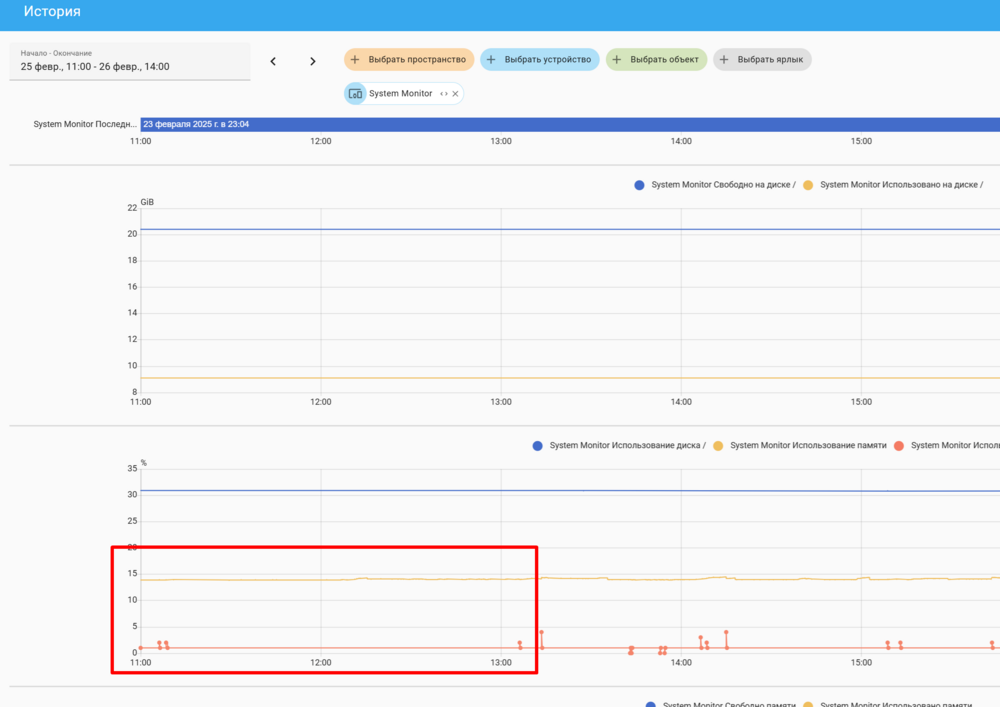Click plus icon on Выбрать ярлык chip

pos(724,60)
